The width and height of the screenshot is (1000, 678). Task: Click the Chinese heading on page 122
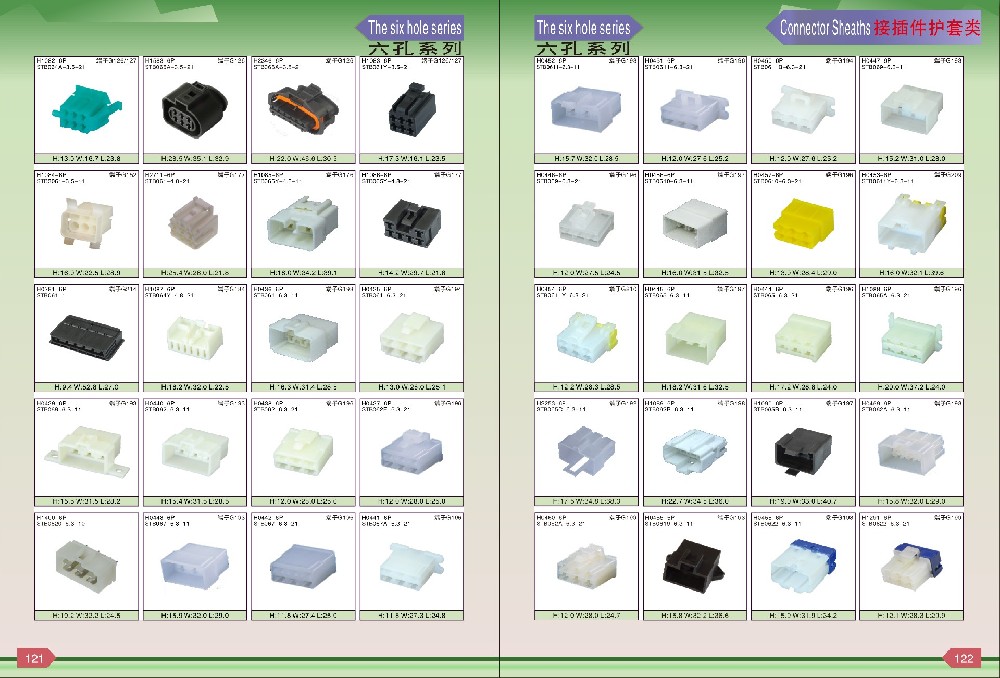[583, 49]
